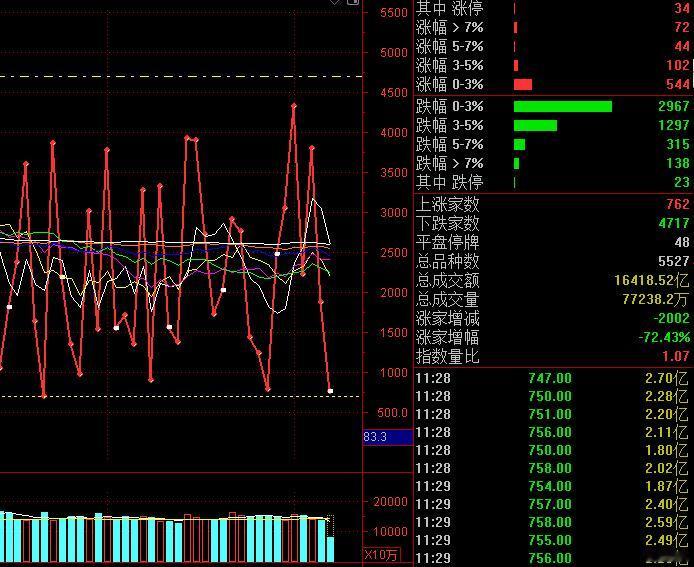Click the 4500 axis label
Viewport: 694px width, 567px height.
pyautogui.click(x=393, y=93)
